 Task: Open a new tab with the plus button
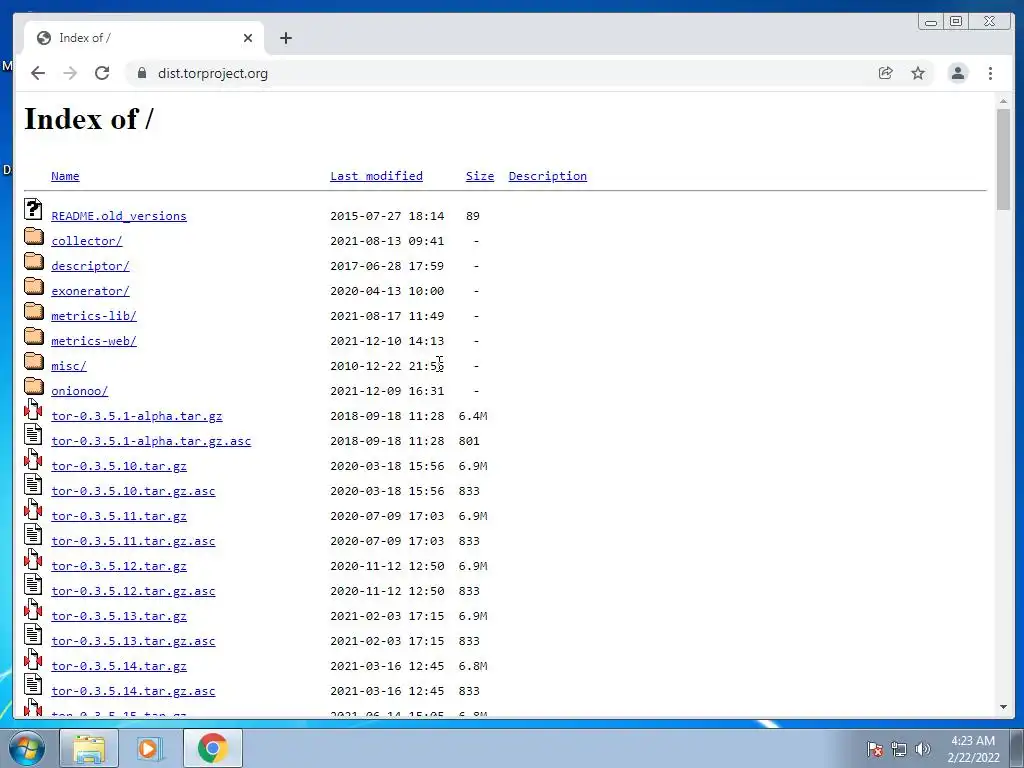[x=285, y=38]
